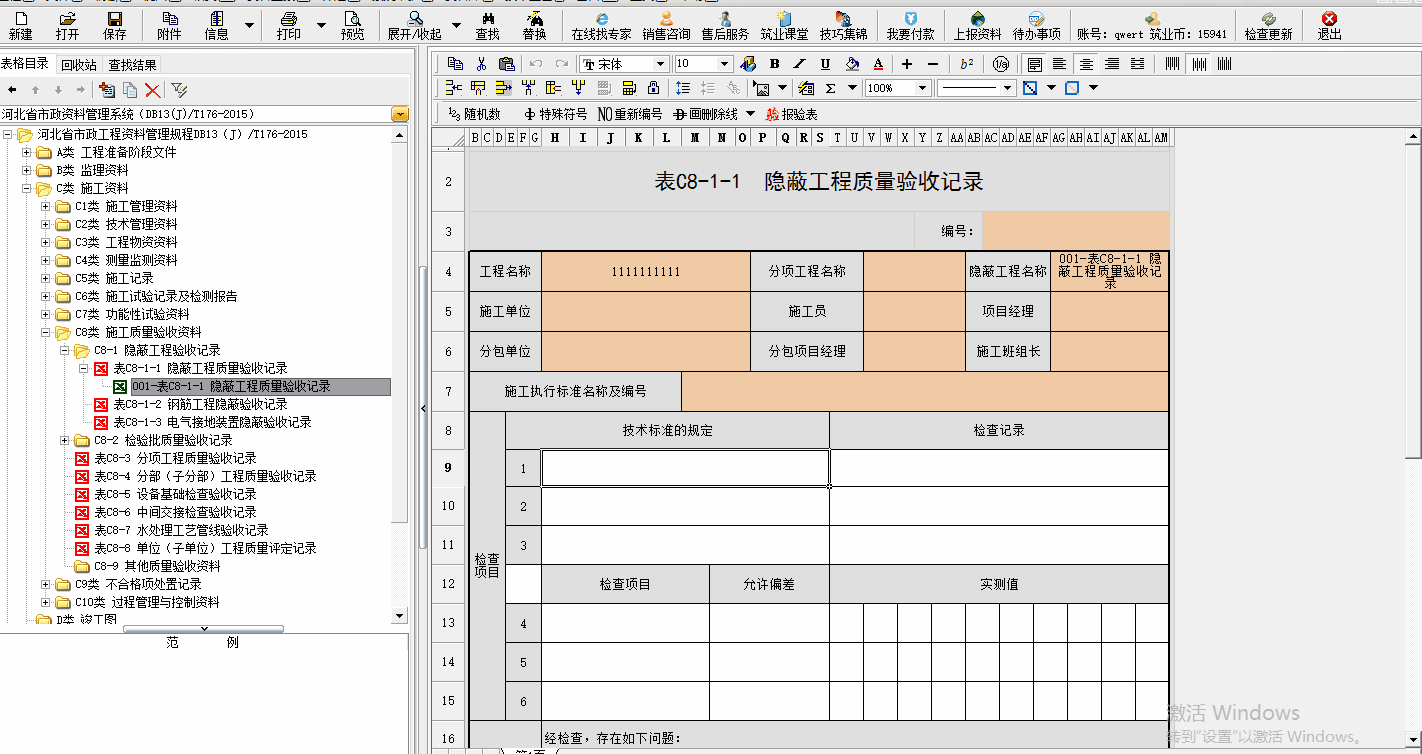Click the red-underlined A font color icon
Image resolution: width=1422 pixels, height=754 pixels.
coord(878,64)
